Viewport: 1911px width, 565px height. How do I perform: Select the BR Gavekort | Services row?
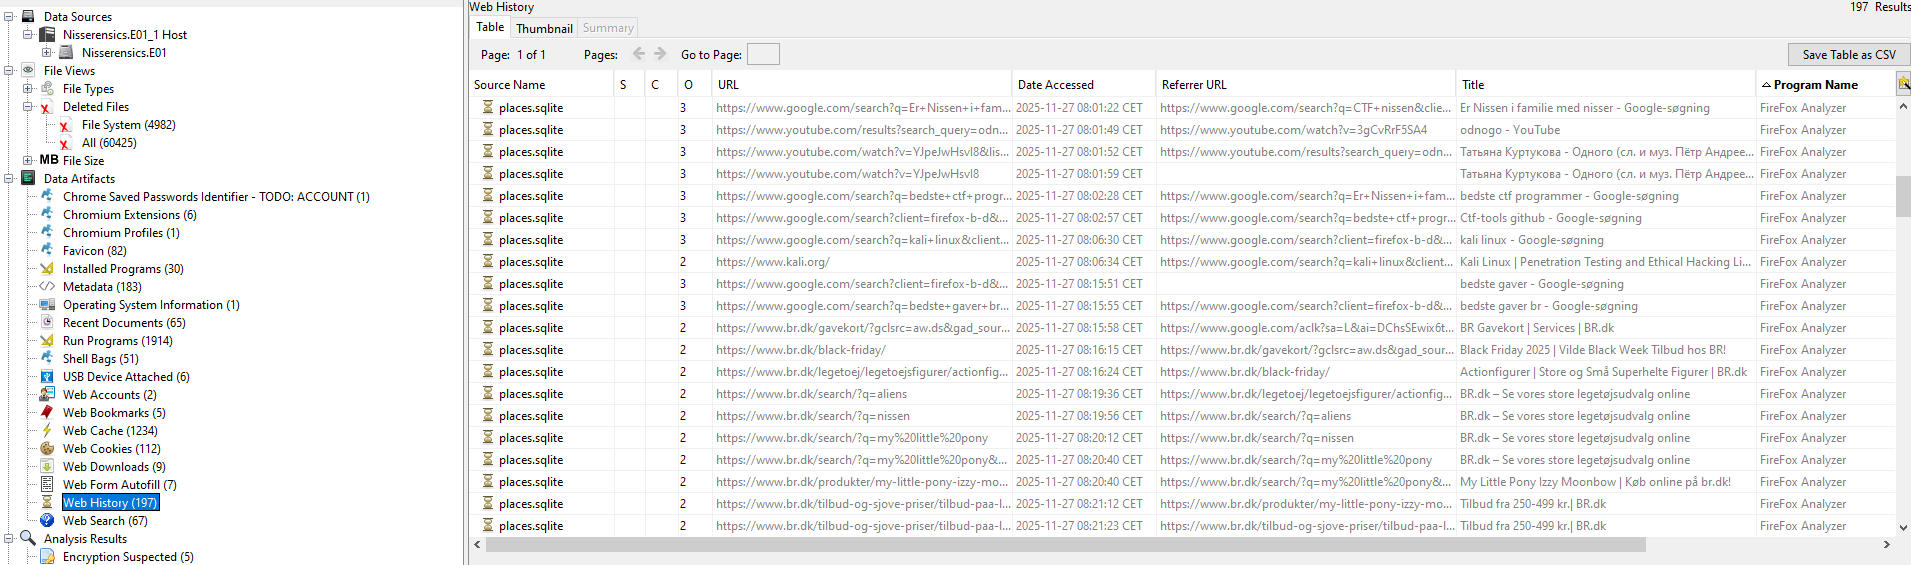tap(1182, 328)
